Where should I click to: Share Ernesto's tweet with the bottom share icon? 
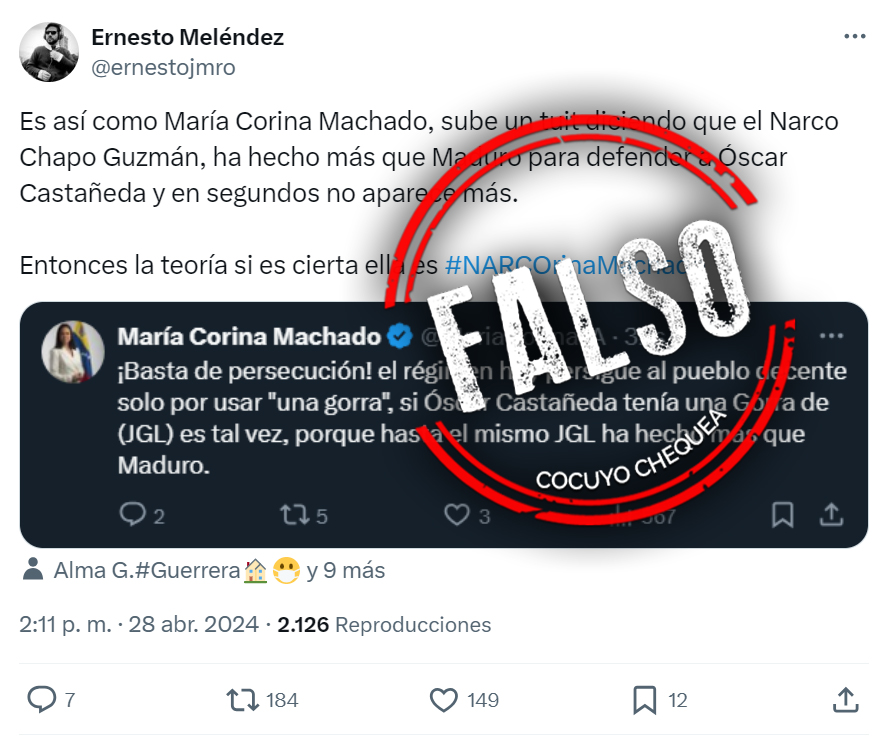845,699
